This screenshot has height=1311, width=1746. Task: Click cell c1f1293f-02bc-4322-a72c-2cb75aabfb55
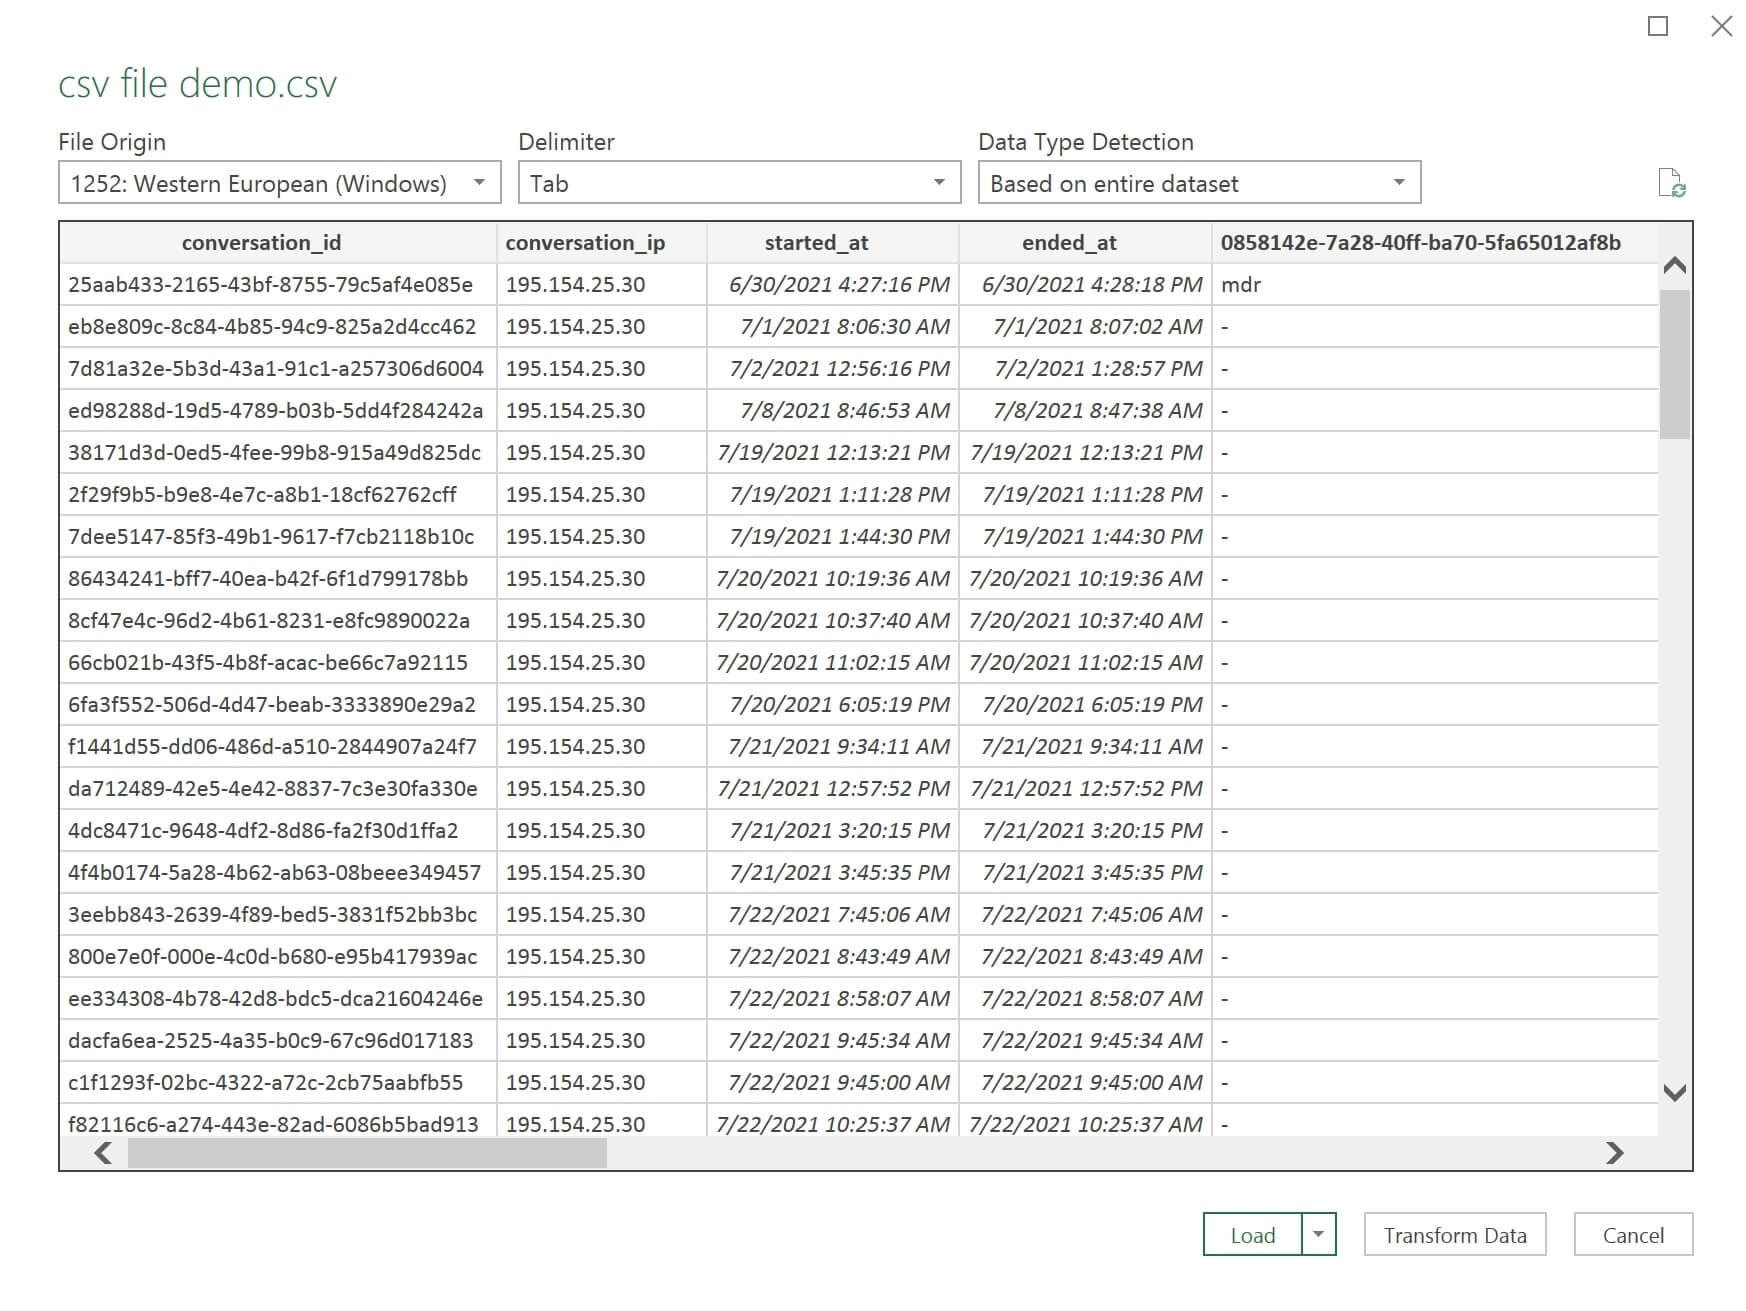pyautogui.click(x=278, y=1083)
